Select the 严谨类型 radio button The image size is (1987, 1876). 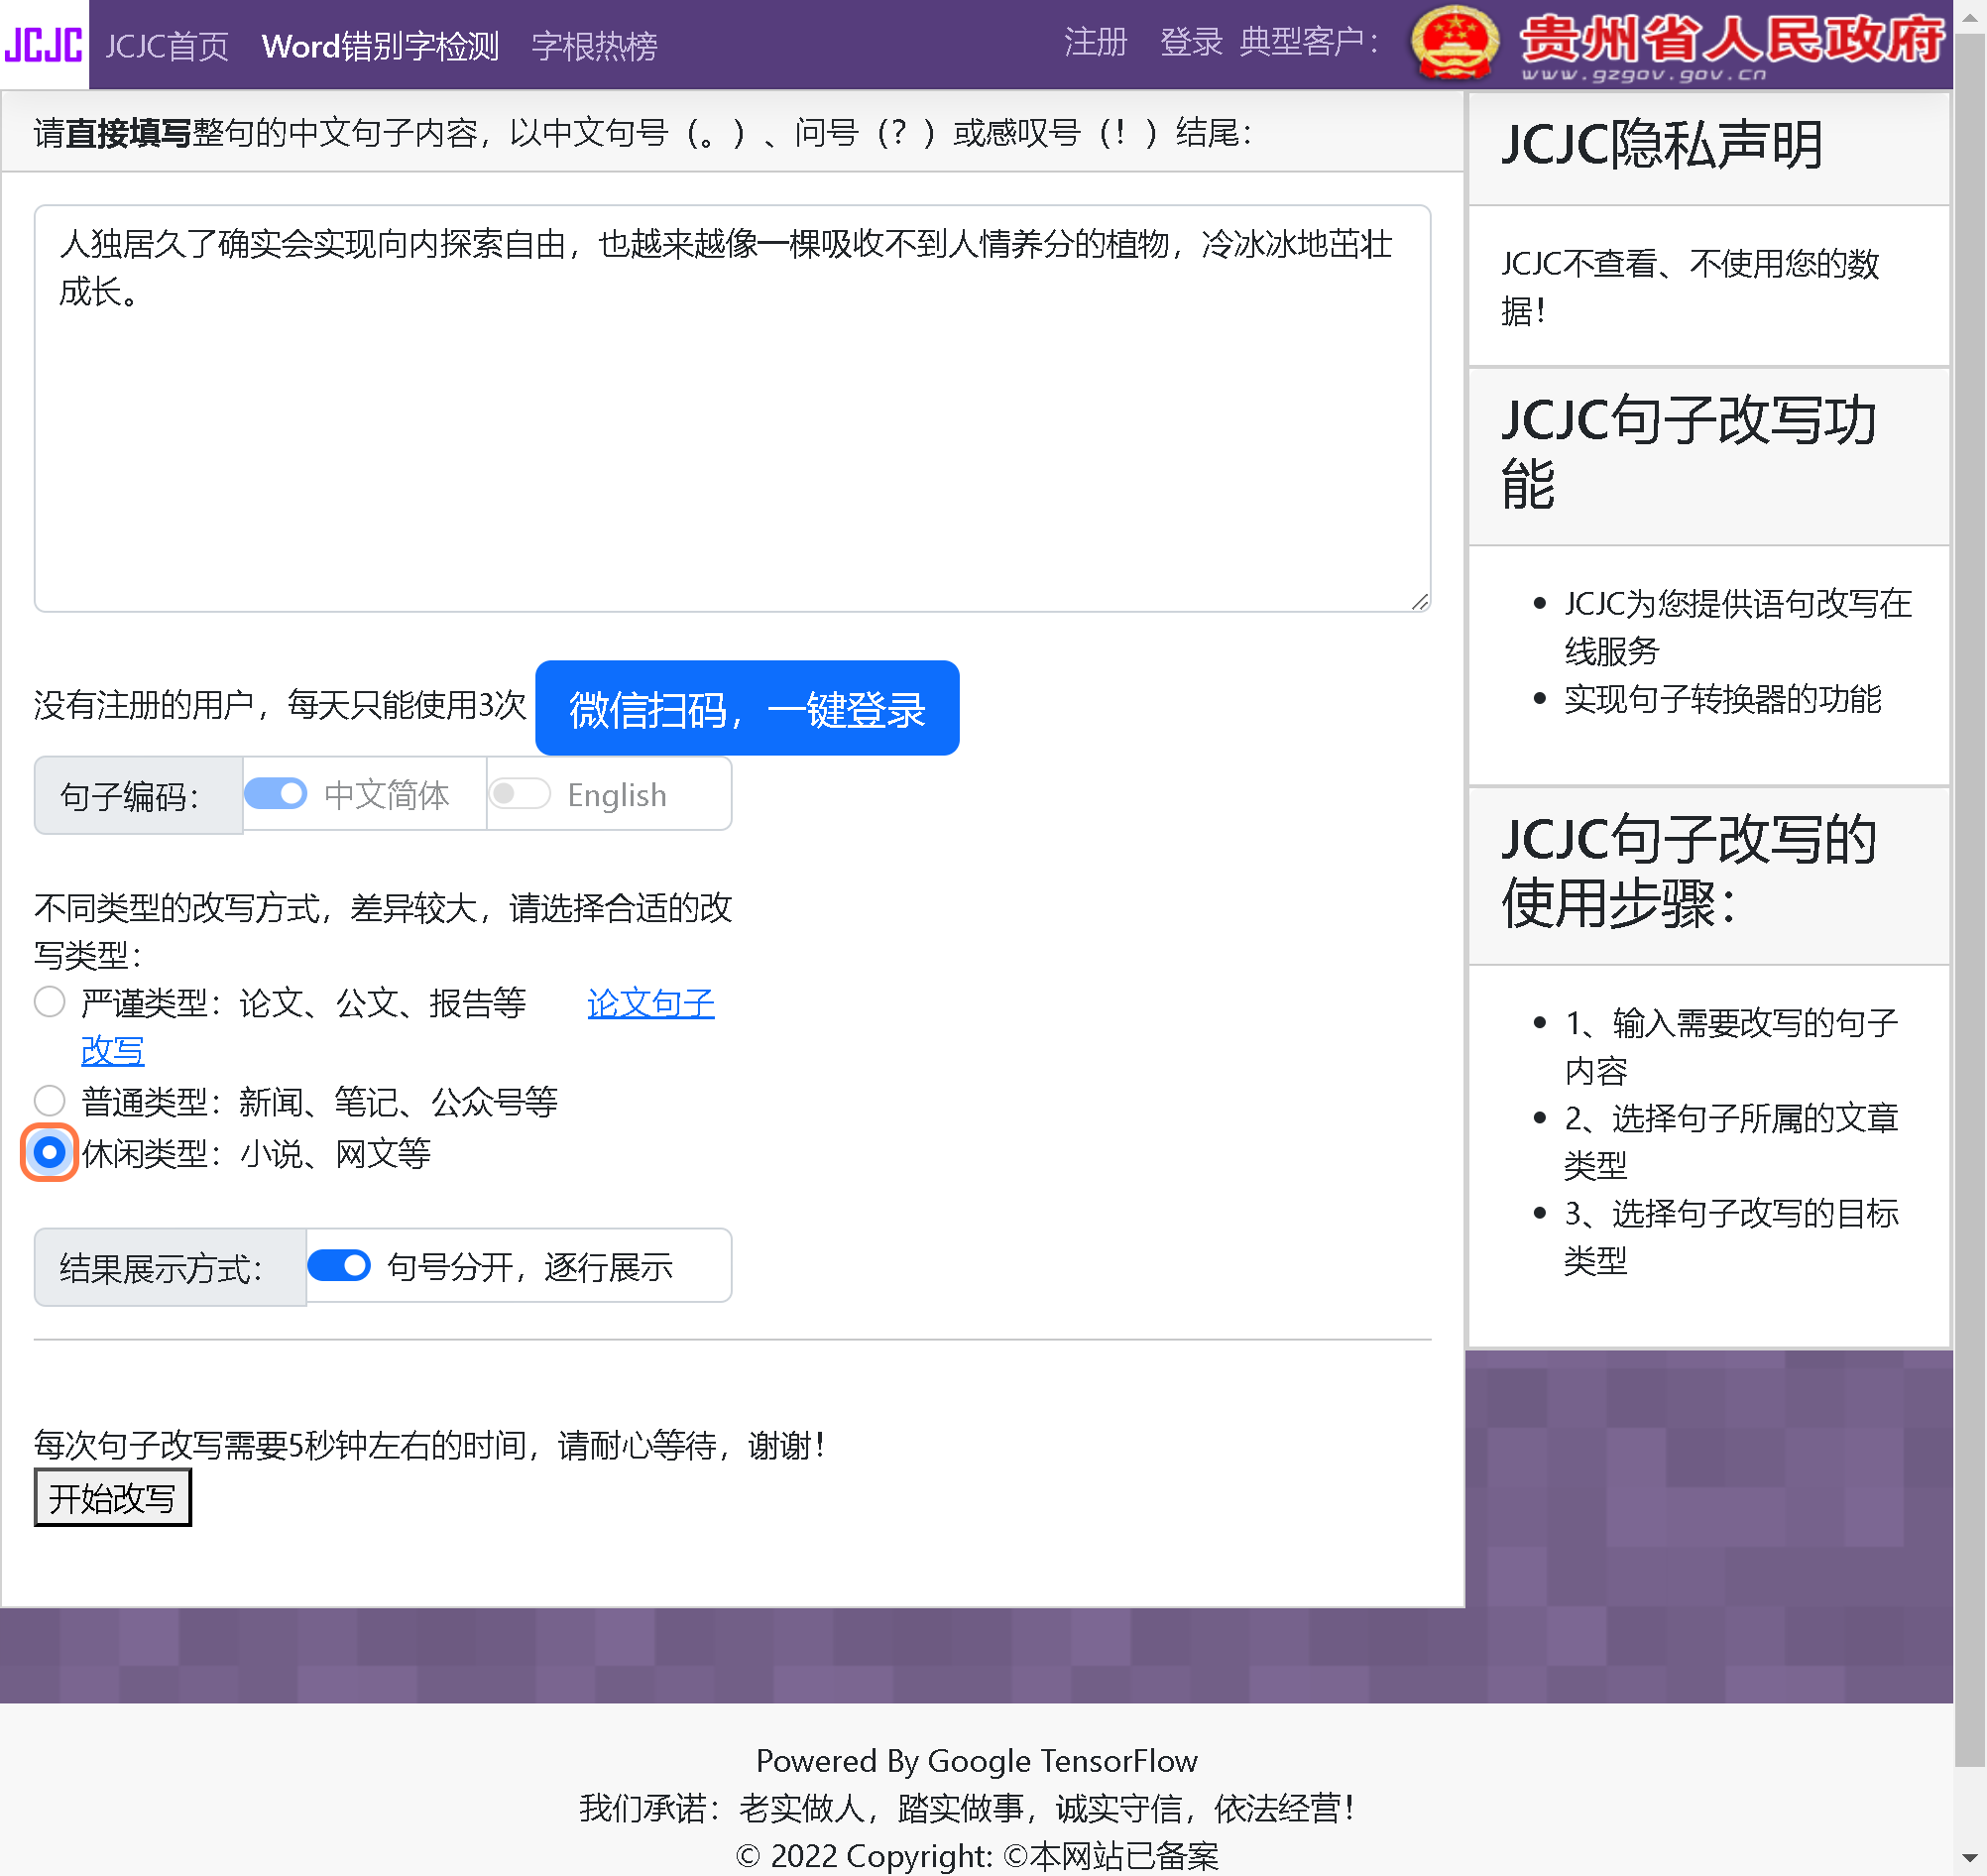[49, 1002]
